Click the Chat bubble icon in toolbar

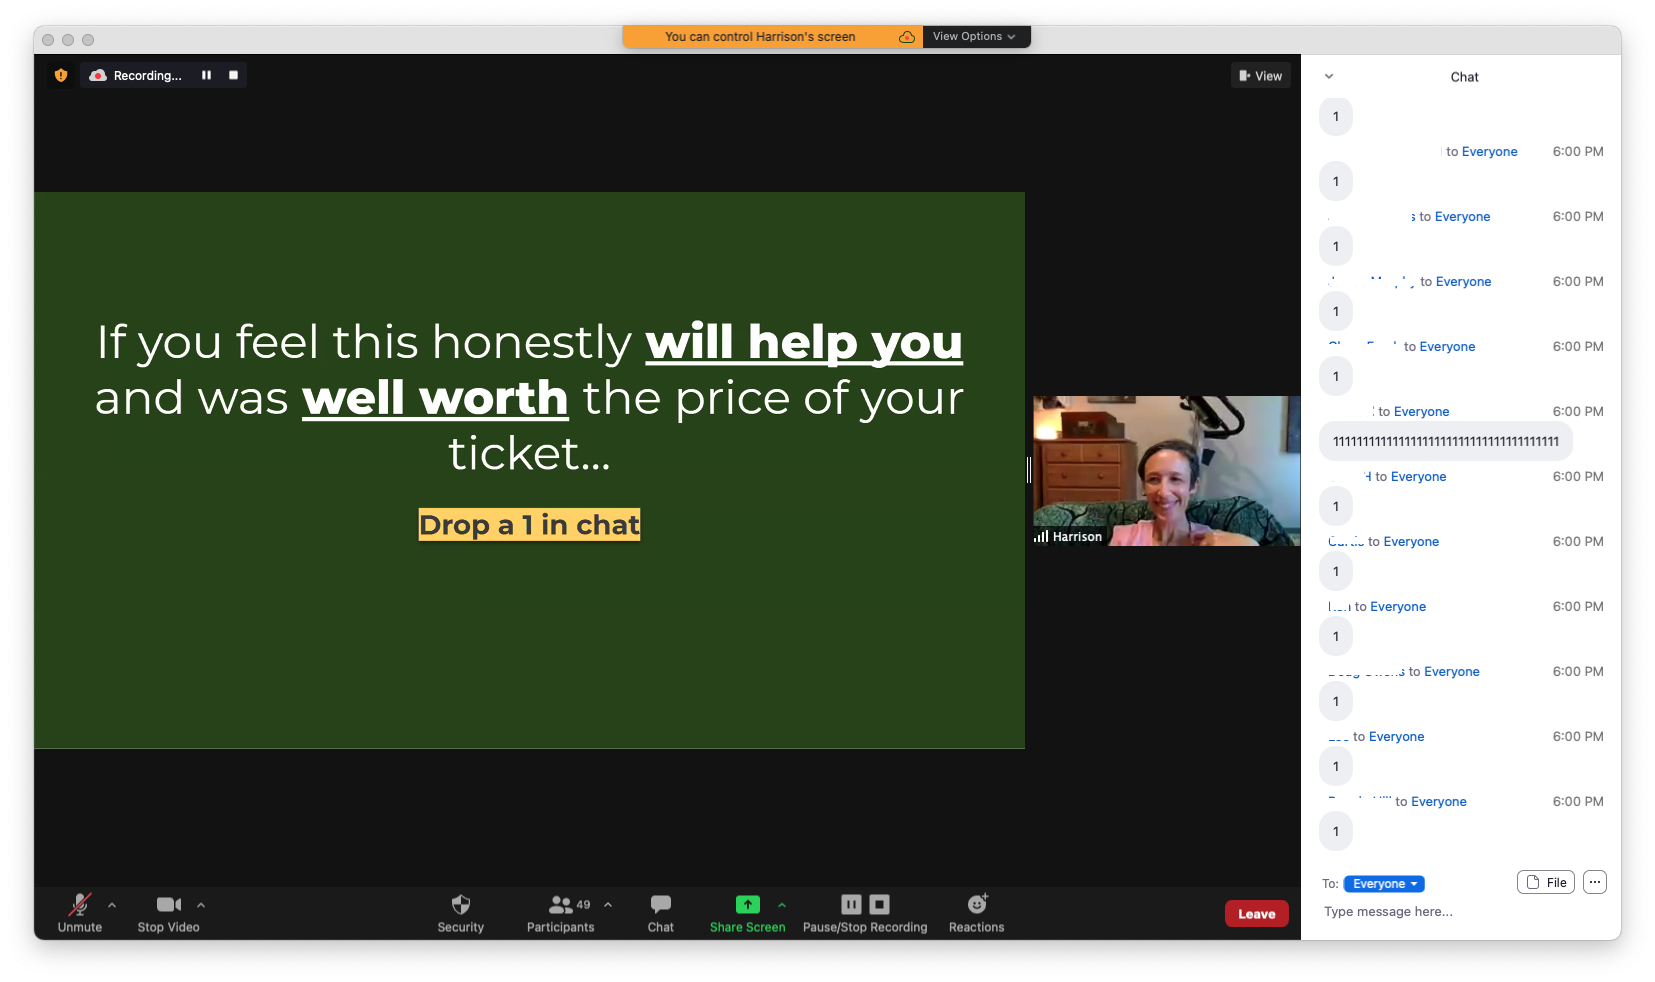[x=660, y=905]
